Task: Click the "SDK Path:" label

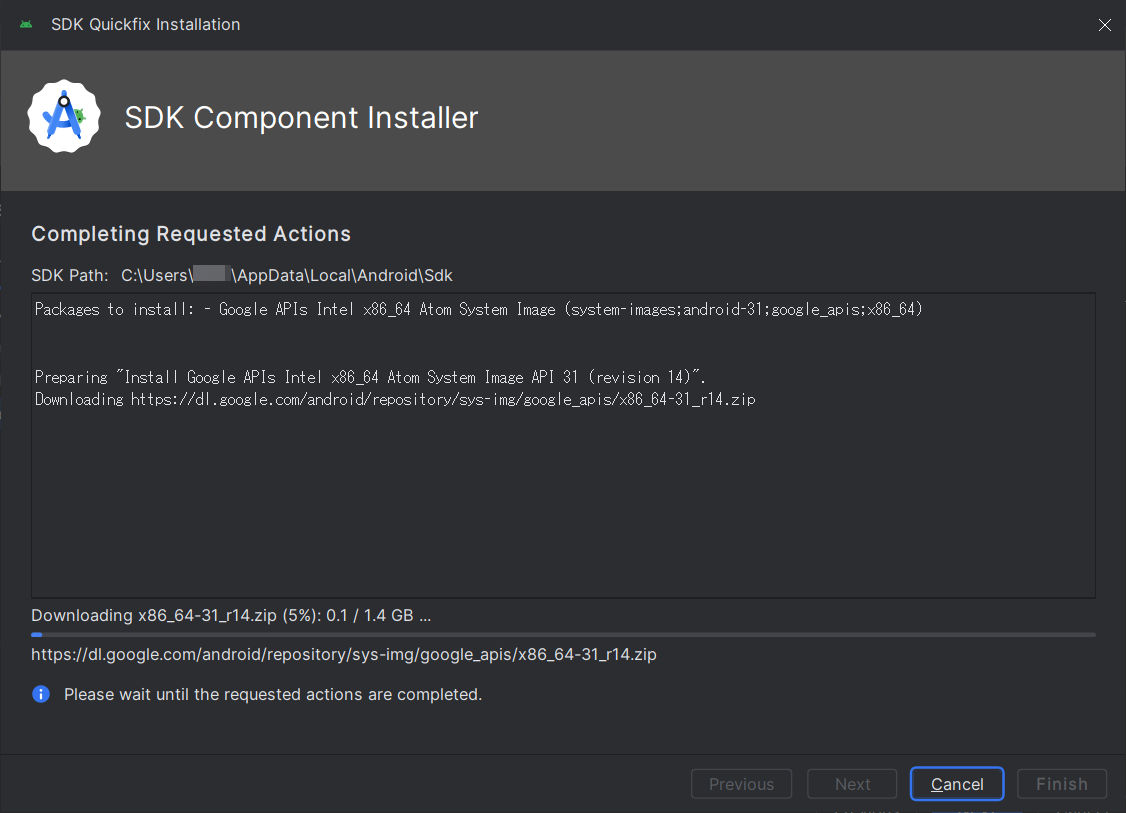Action: 70,275
